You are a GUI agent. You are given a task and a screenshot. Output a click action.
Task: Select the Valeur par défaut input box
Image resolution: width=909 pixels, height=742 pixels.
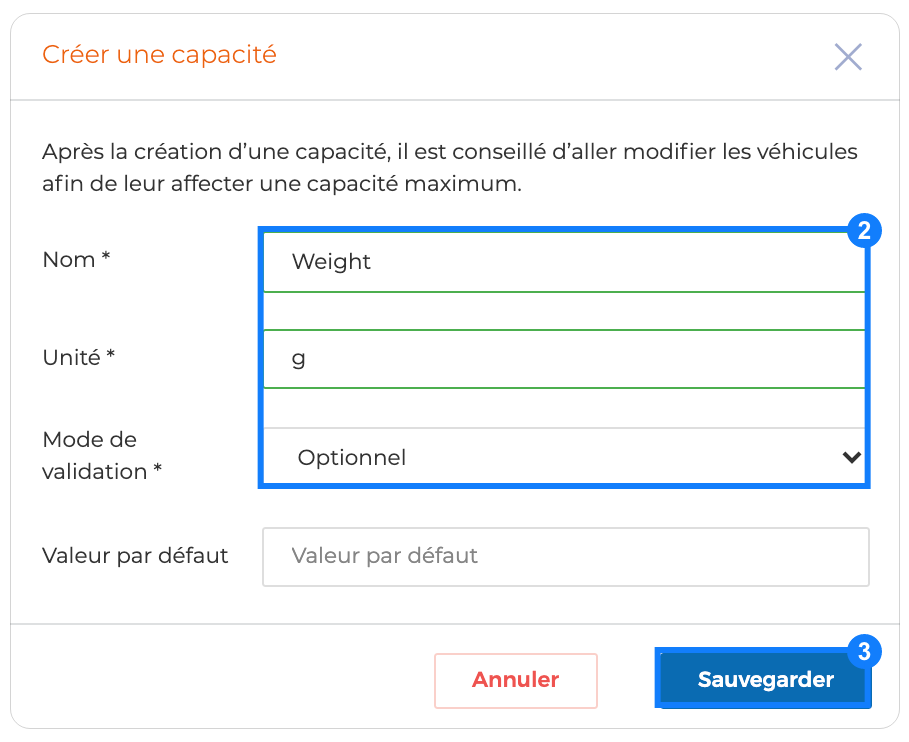click(x=566, y=556)
